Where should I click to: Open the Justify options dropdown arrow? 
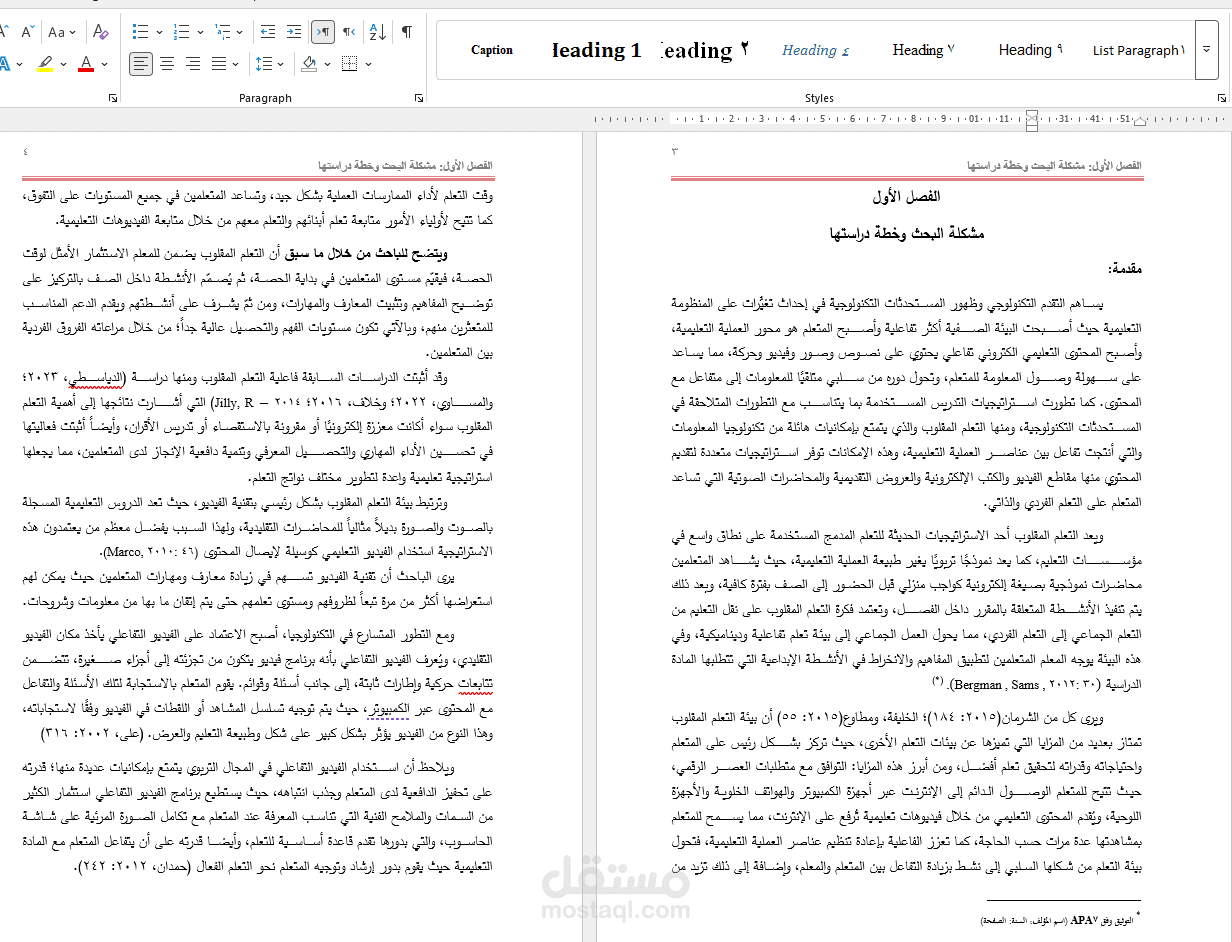(234, 64)
